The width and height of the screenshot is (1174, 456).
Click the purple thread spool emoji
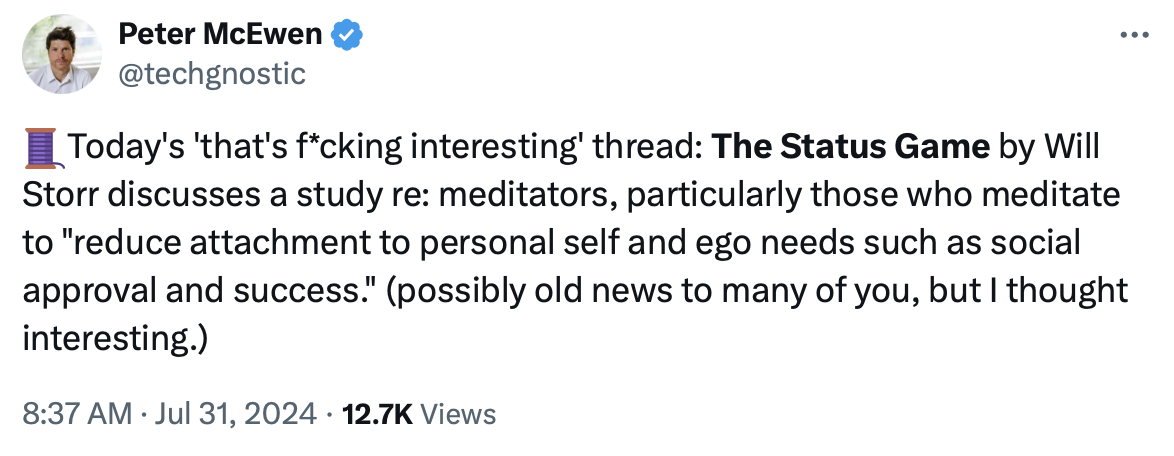click(41, 151)
